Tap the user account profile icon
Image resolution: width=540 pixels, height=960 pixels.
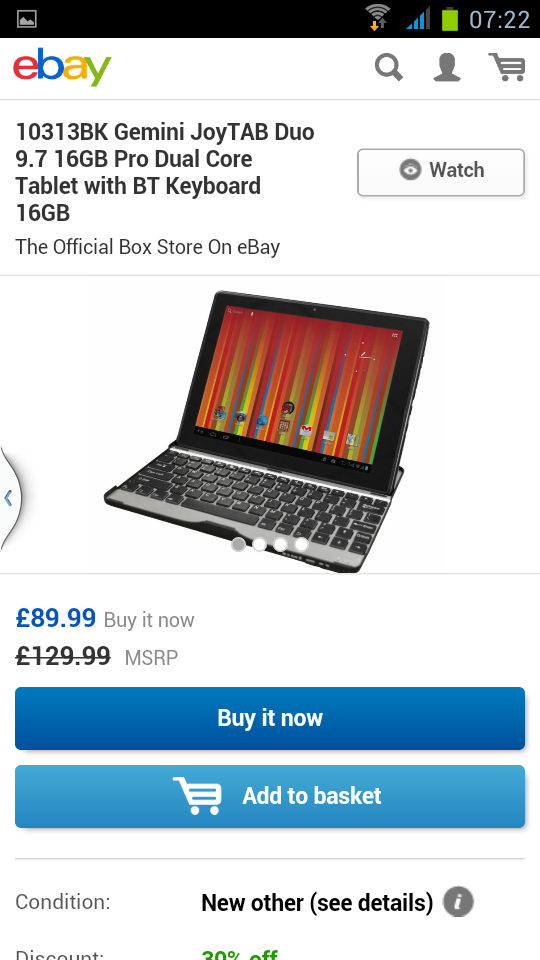coord(447,67)
